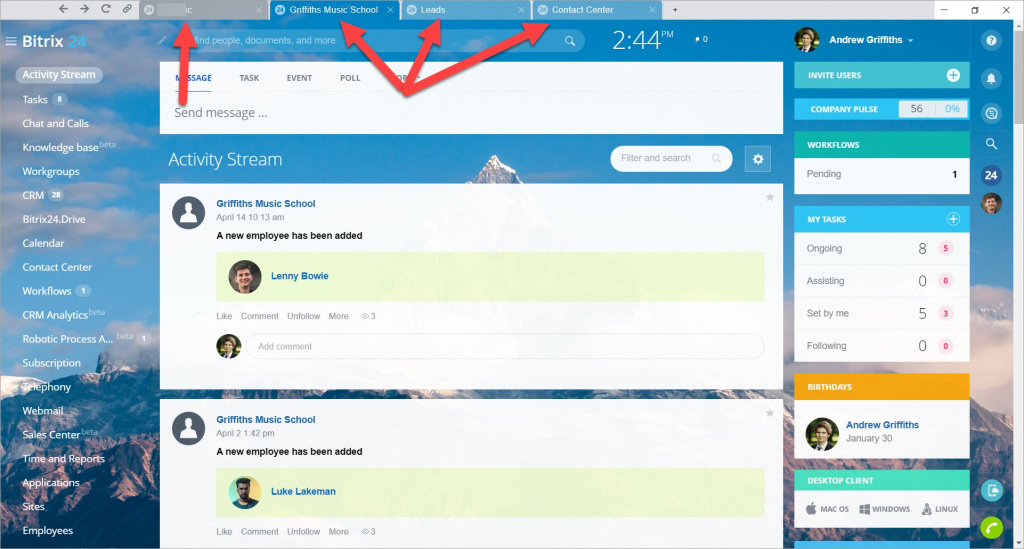Open Set by me tasks row
1024x549 pixels.
(882, 313)
